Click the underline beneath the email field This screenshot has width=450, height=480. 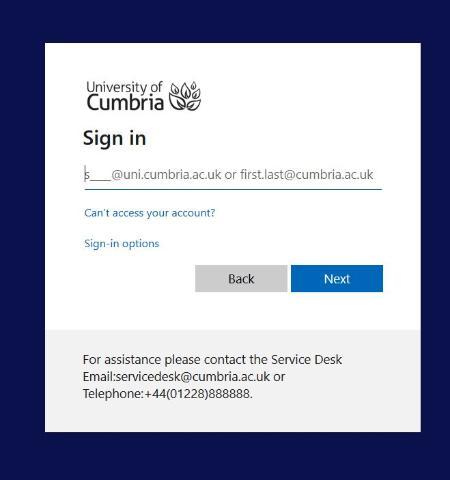(x=233, y=189)
